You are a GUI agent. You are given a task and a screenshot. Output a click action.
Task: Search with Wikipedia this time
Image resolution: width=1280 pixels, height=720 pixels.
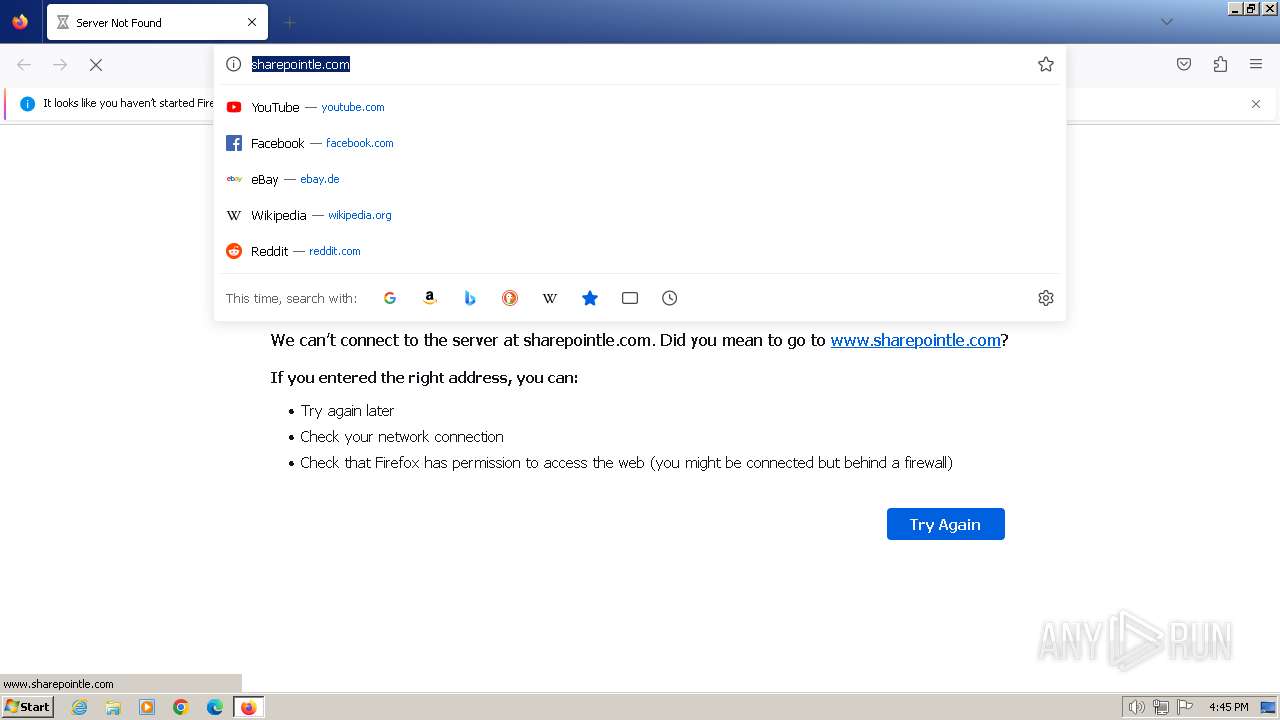pyautogui.click(x=550, y=298)
